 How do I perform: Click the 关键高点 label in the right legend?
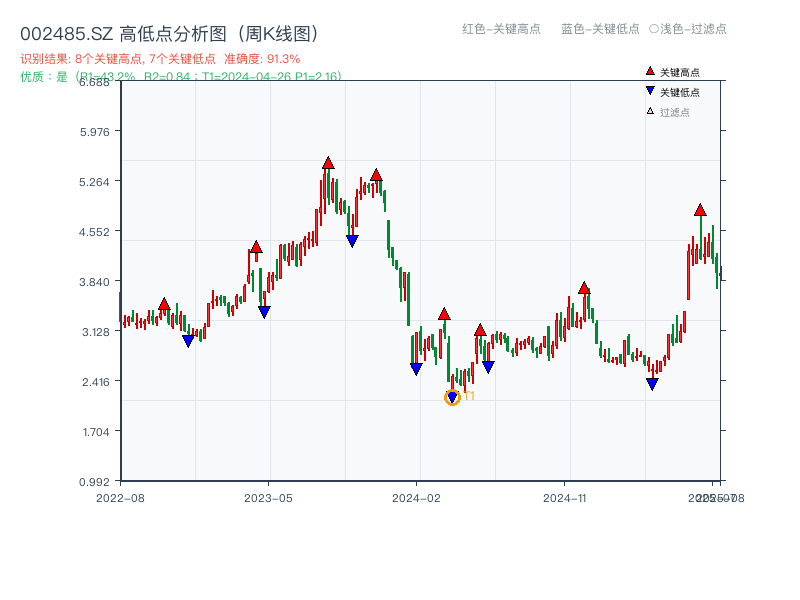click(680, 72)
